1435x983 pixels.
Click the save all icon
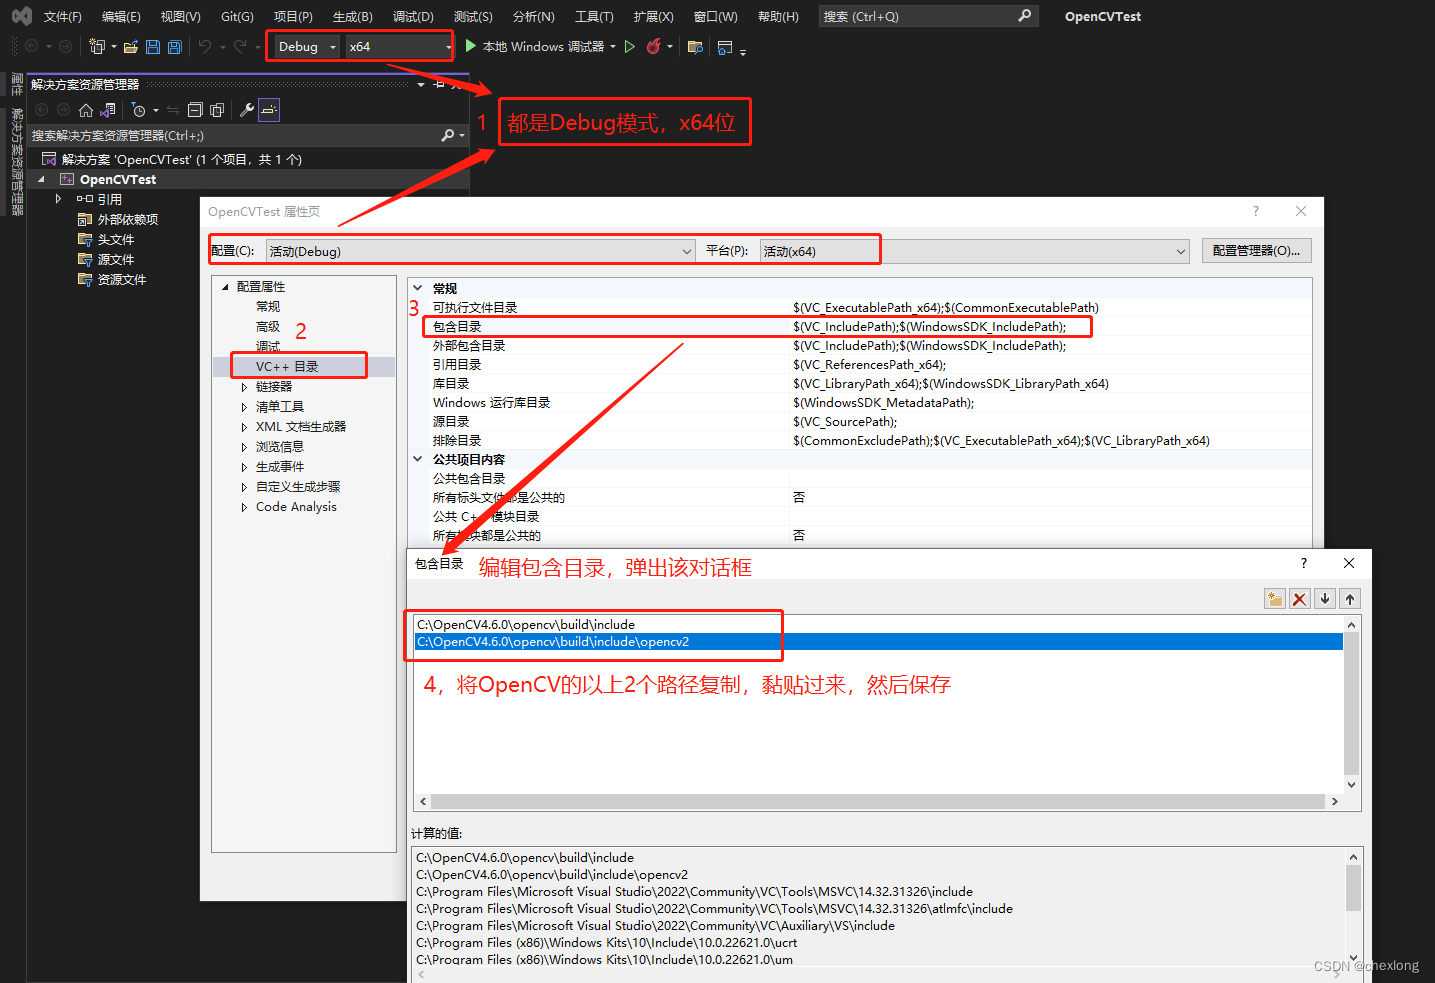point(175,46)
